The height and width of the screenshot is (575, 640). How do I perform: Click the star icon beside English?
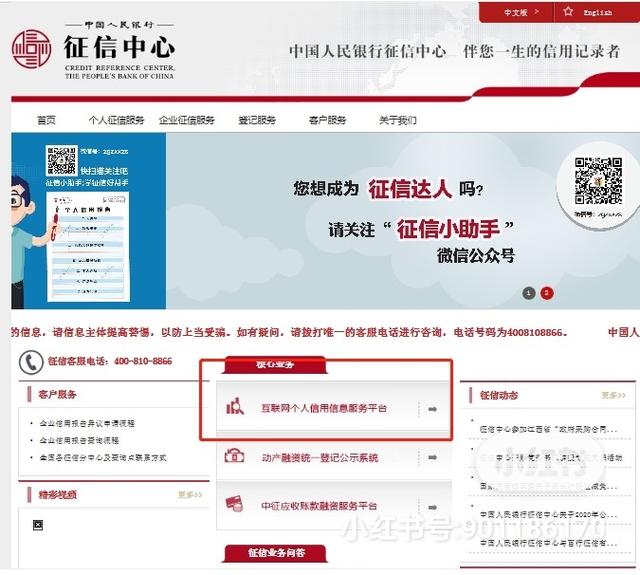[x=568, y=11]
